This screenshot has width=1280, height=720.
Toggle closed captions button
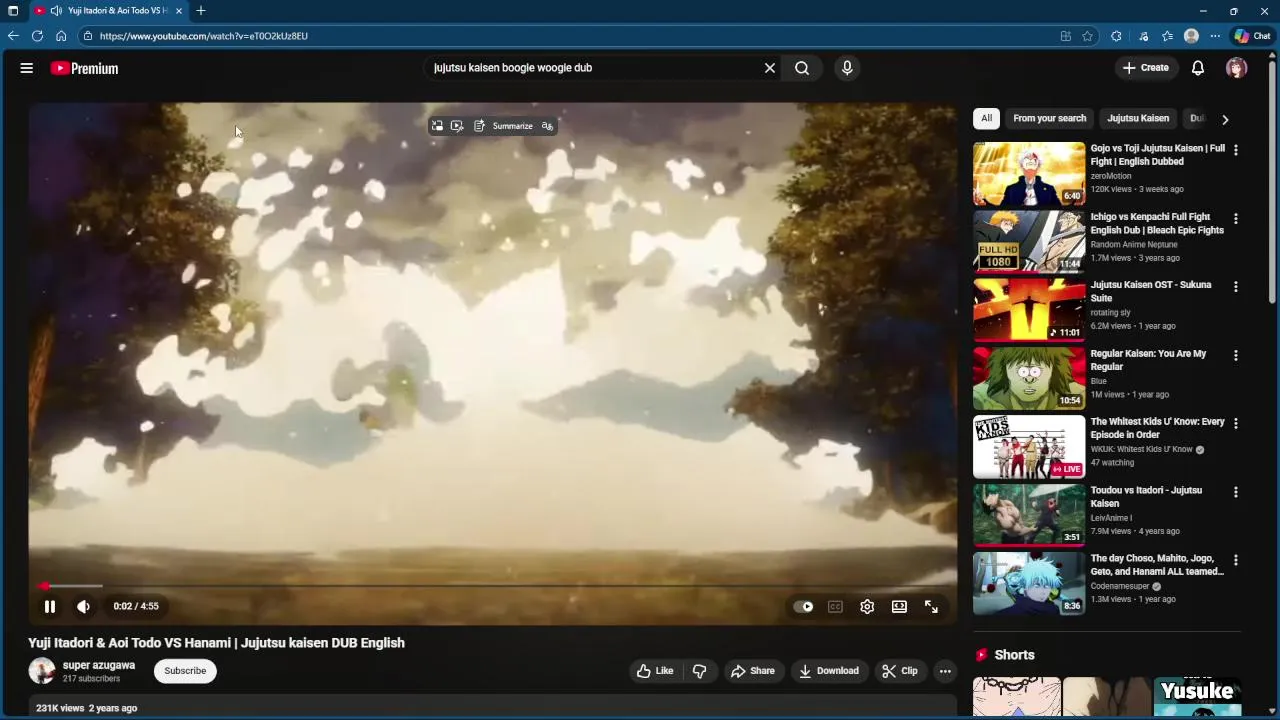click(x=835, y=606)
